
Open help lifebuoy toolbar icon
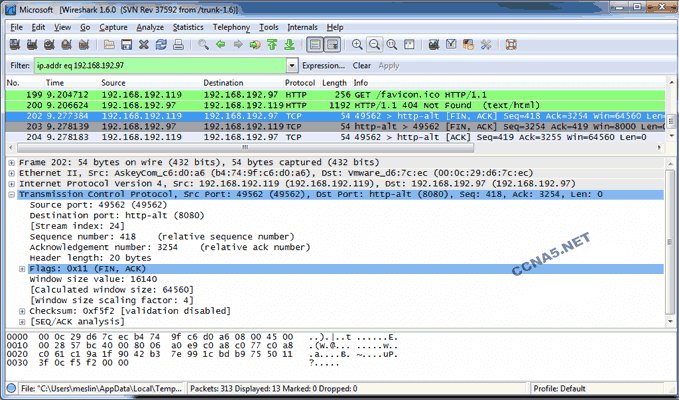(x=511, y=45)
